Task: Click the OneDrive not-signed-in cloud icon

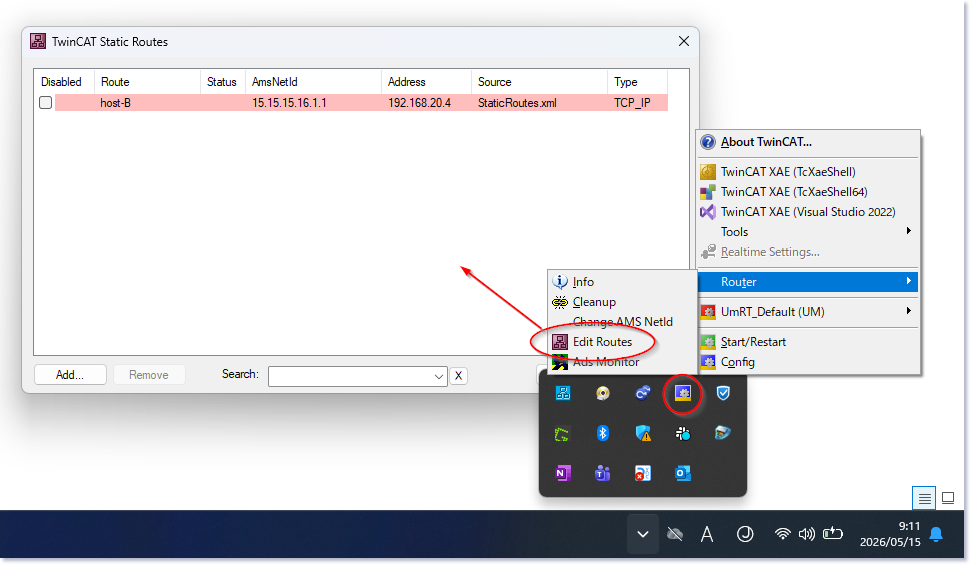Action: pyautogui.click(x=675, y=534)
